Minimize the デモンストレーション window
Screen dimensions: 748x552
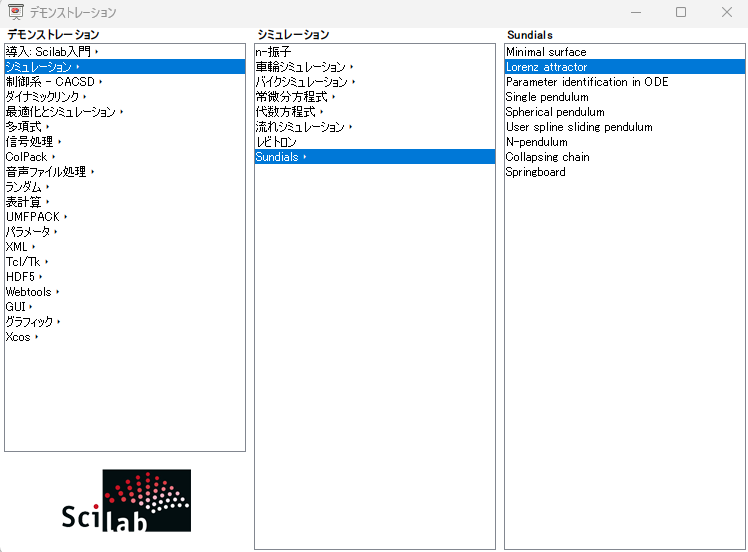click(x=635, y=12)
